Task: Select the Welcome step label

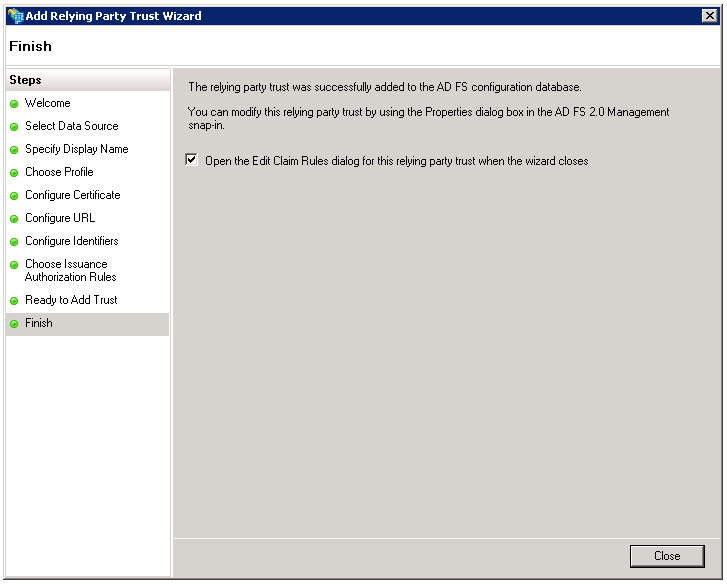Action: (x=47, y=103)
